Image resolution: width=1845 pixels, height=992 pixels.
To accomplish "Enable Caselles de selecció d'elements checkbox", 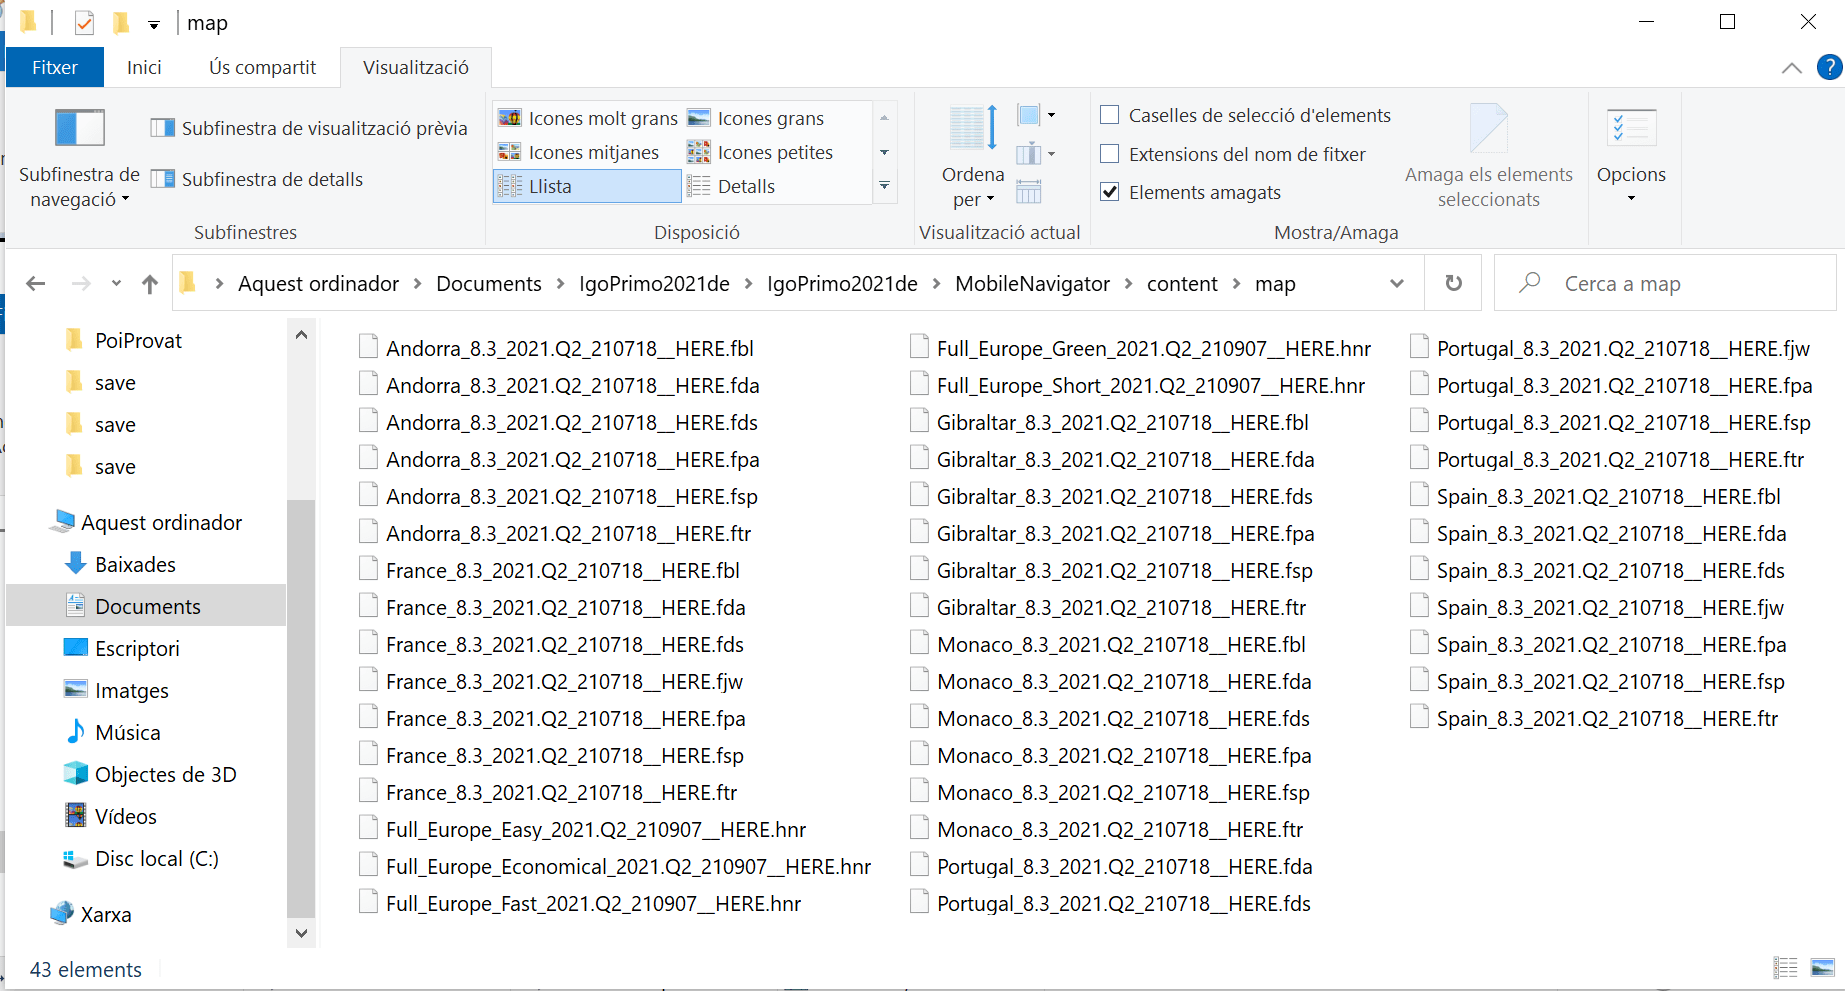I will coord(1109,115).
